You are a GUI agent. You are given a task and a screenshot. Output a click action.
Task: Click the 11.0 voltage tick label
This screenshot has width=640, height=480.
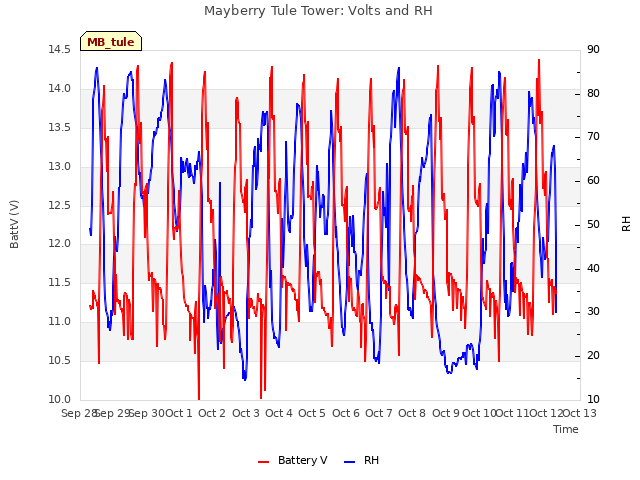[60, 322]
